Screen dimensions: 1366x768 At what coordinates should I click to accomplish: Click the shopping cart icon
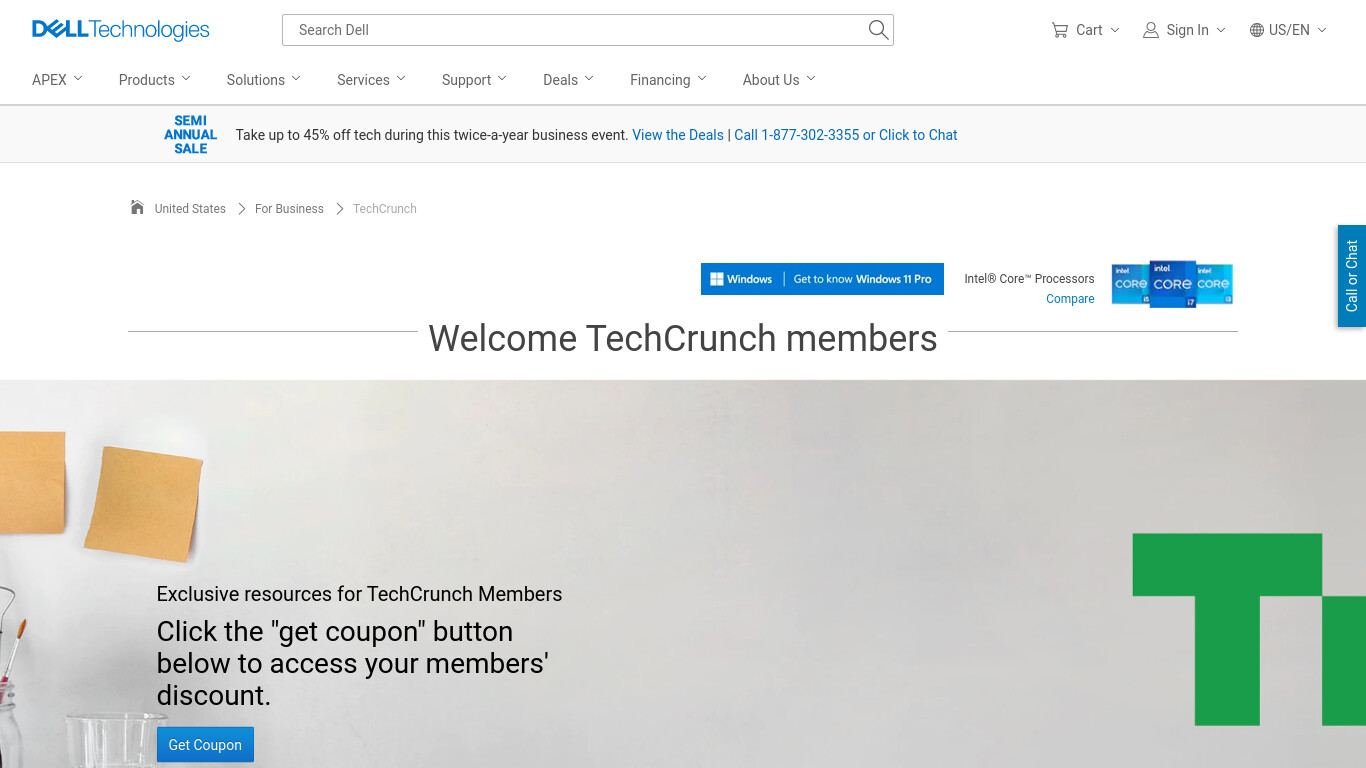(x=1060, y=30)
